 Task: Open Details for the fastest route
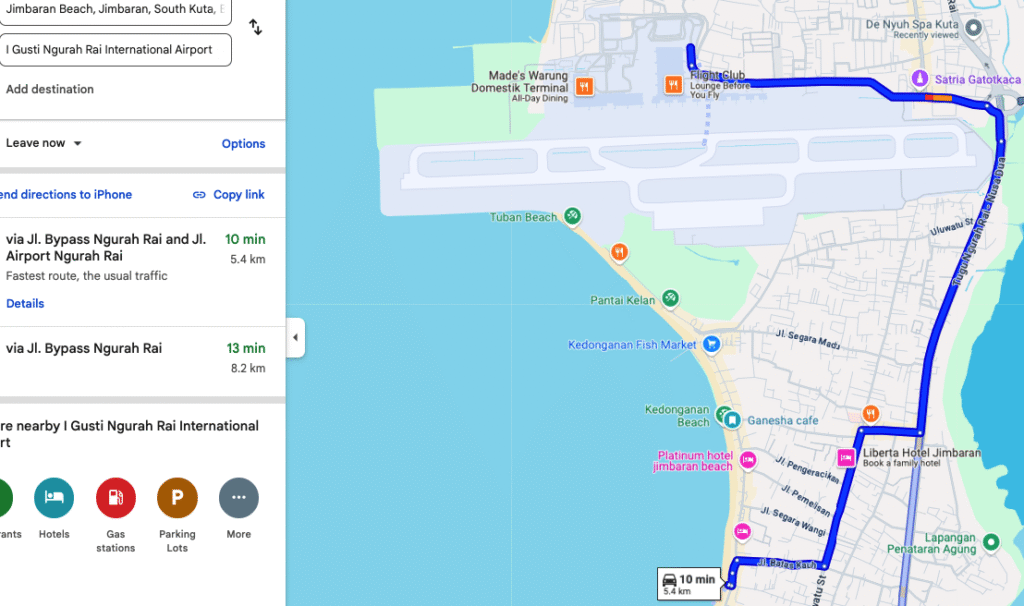point(25,304)
